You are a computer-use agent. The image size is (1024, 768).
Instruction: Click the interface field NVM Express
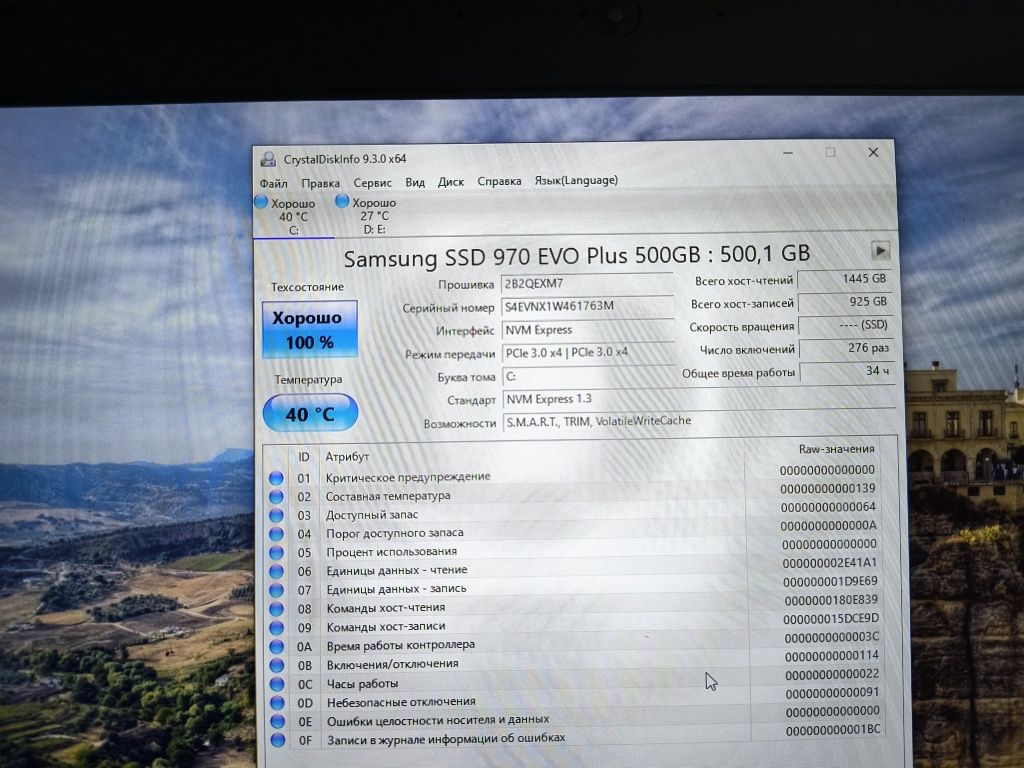pos(588,330)
